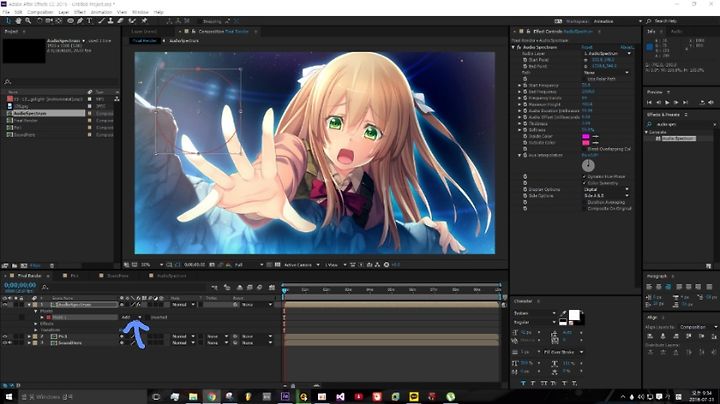Select the Unified Camera tool
Viewport: 720px width, 404px height.
[49, 21]
